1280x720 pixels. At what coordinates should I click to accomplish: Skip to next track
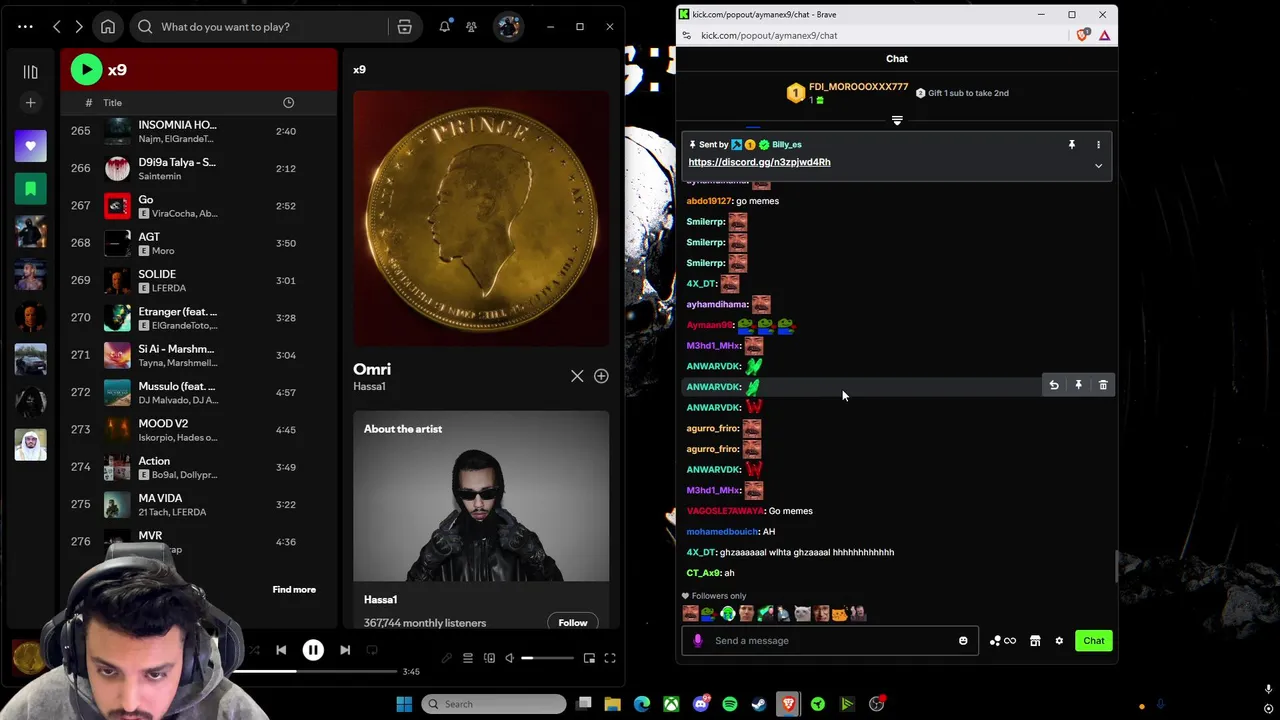[x=345, y=651]
